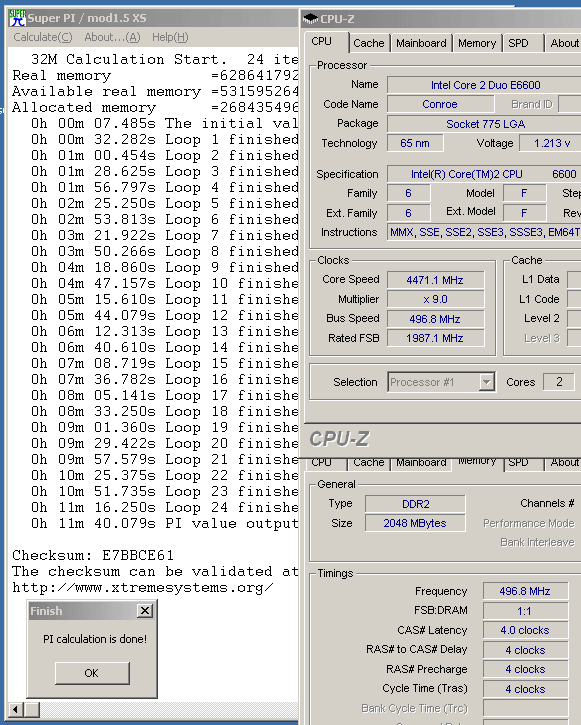
Task: Click the Voltage value 1.213 v
Action: tap(550, 143)
